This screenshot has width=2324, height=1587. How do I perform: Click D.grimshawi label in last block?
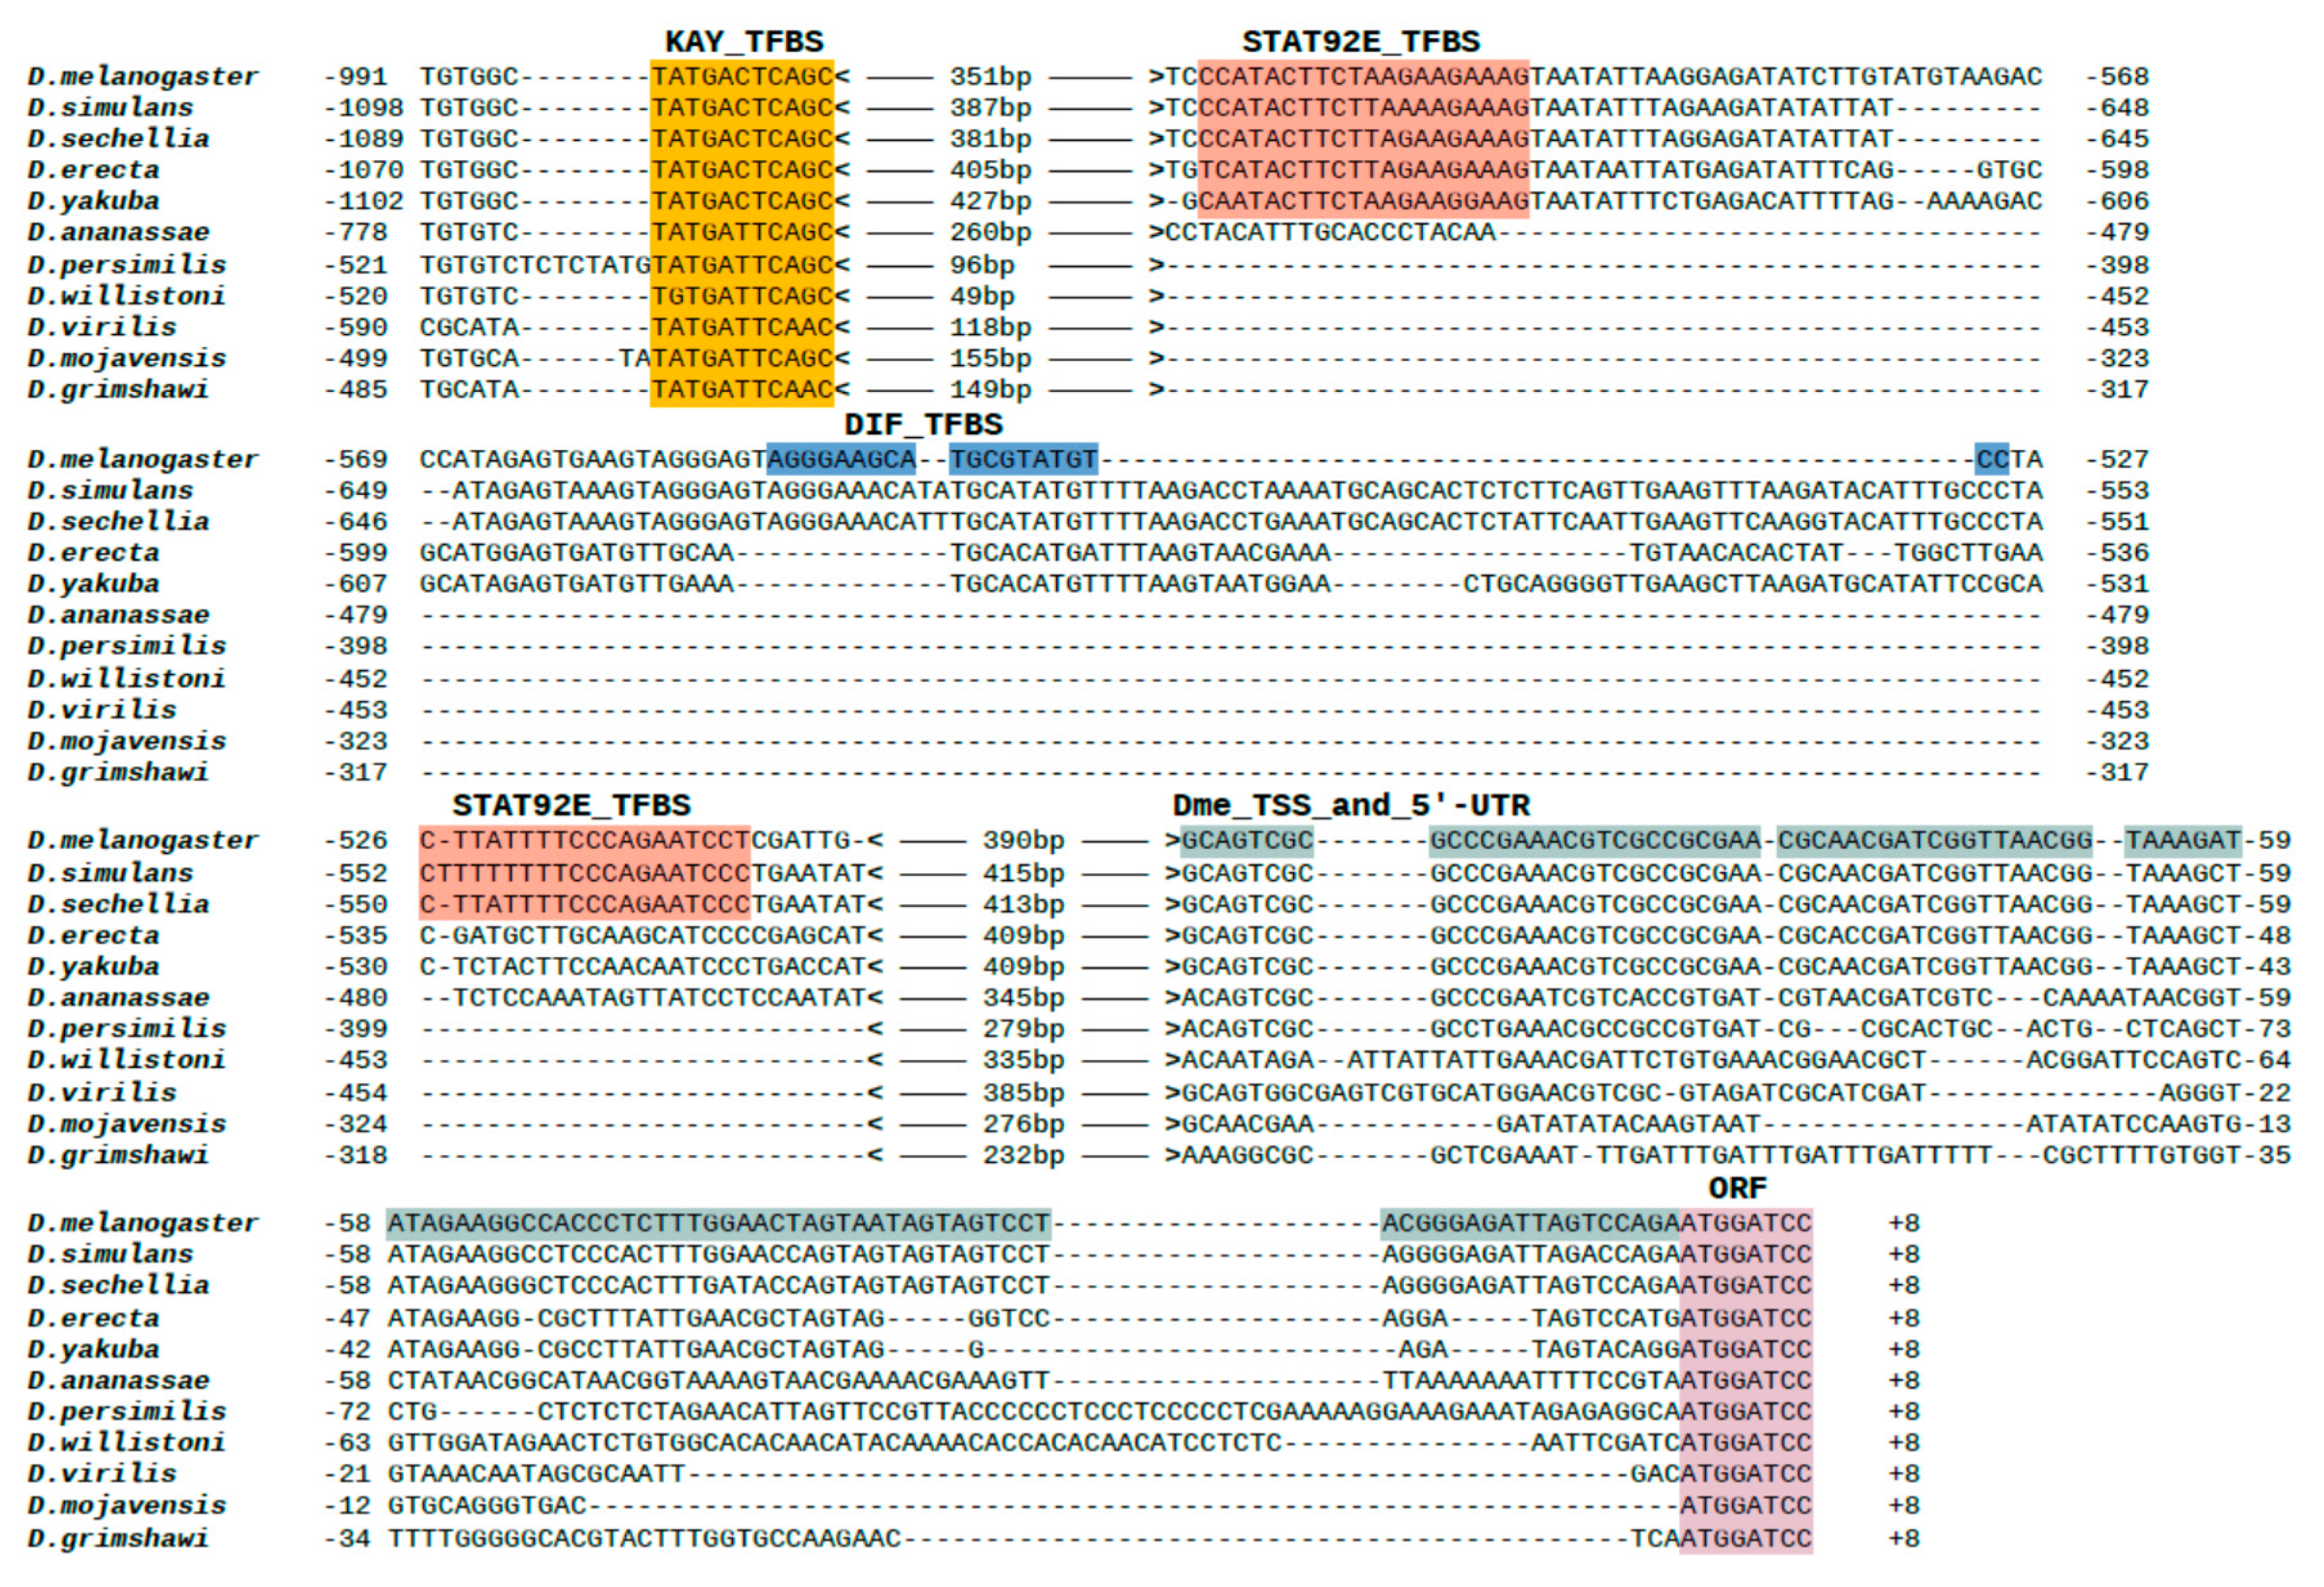coord(118,1539)
